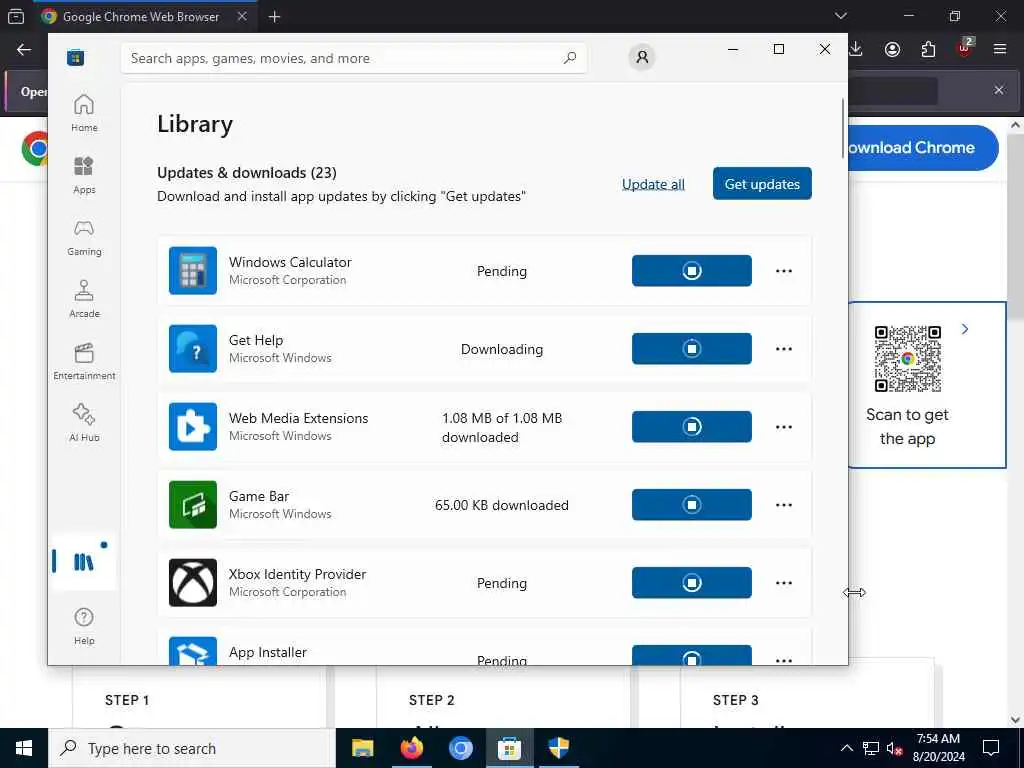Open Firefox from taskbar
This screenshot has width=1024, height=768.
click(x=411, y=748)
